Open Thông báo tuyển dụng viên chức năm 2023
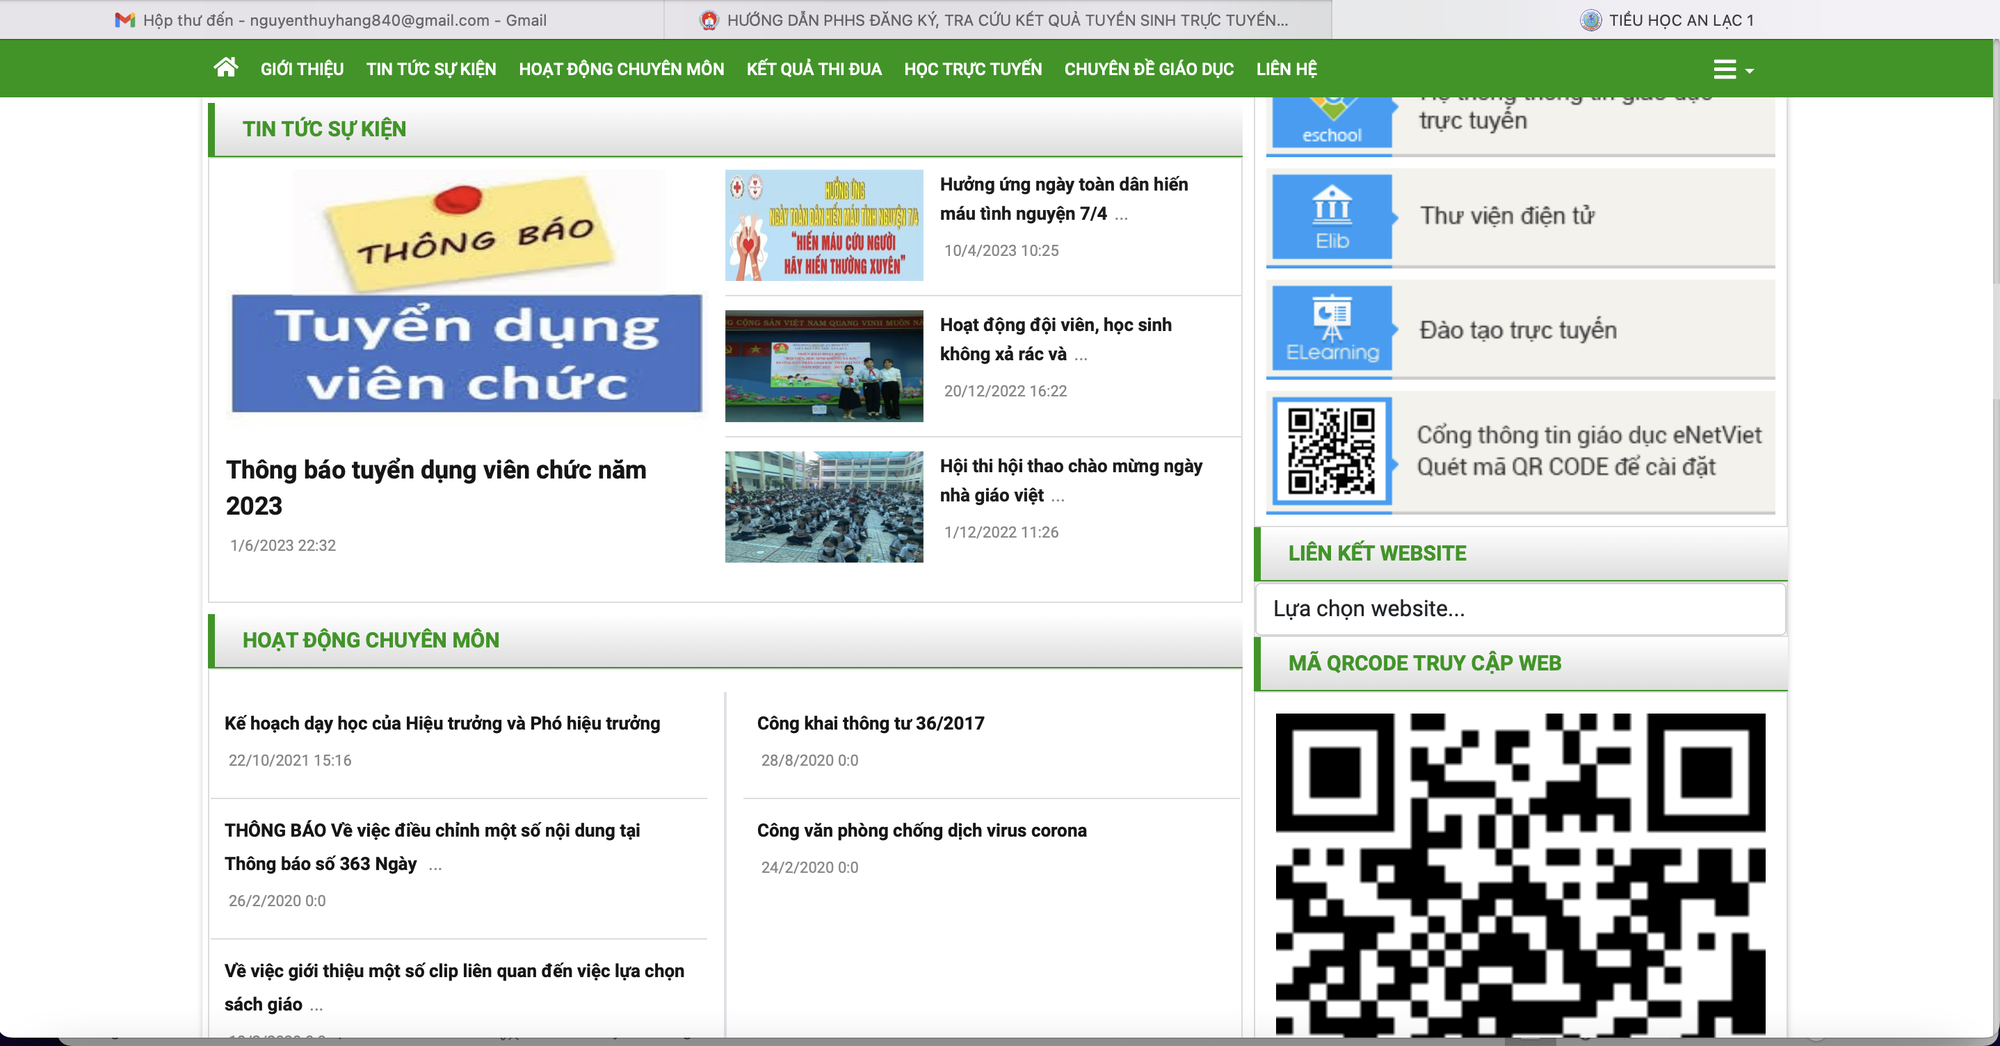Screen dimensions: 2000x1046 [436, 487]
